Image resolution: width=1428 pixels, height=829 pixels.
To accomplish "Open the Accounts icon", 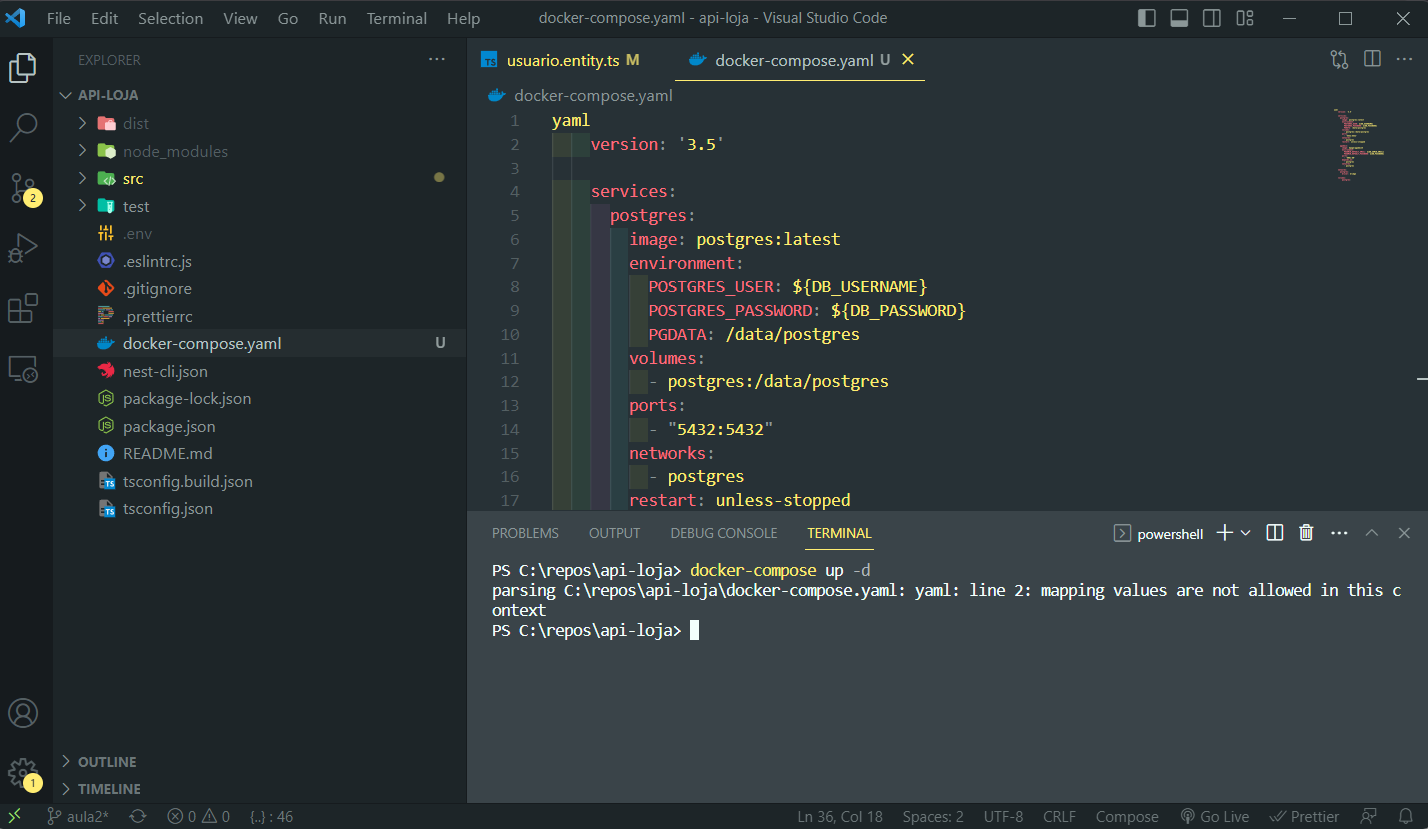I will click(x=23, y=713).
